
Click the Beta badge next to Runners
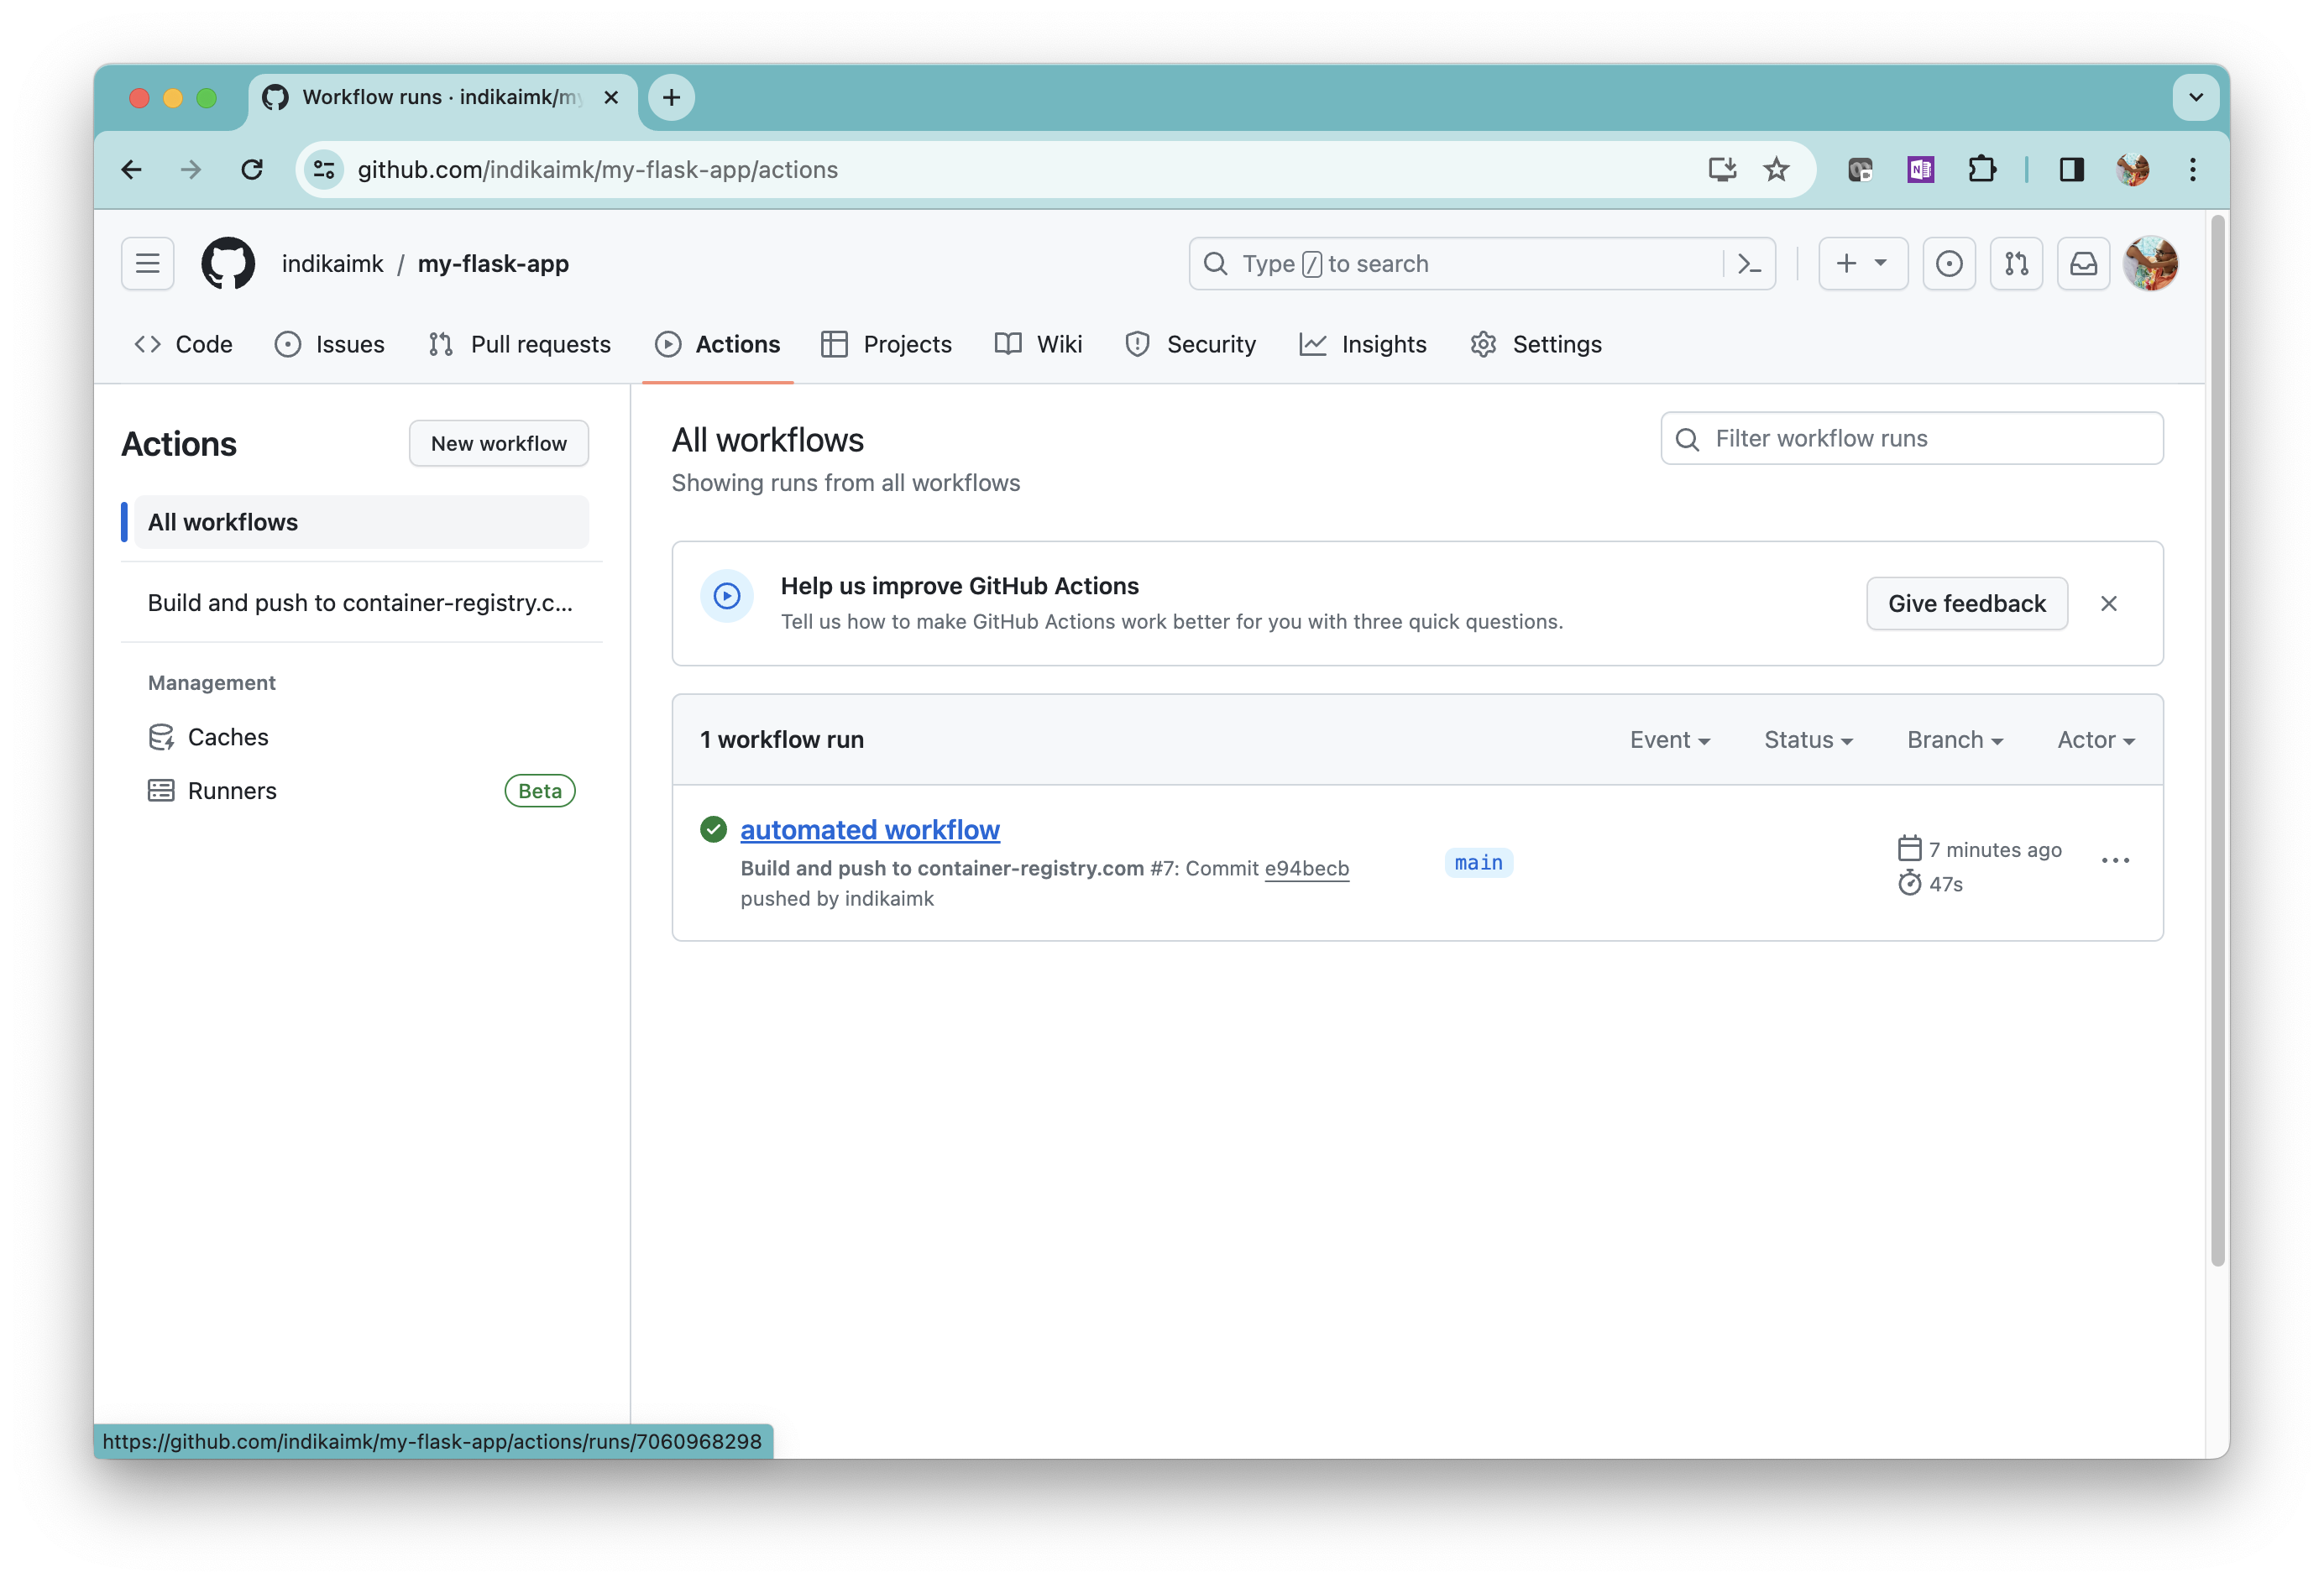click(540, 791)
